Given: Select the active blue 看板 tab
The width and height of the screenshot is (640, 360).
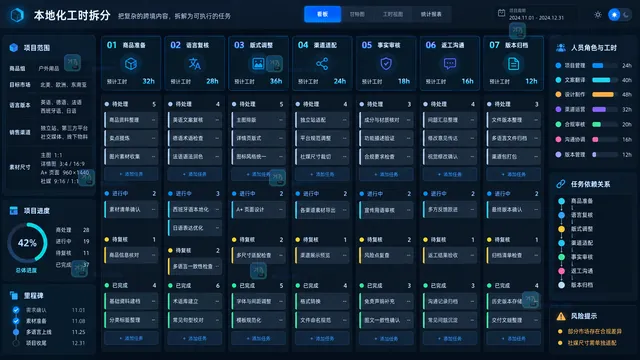Looking at the screenshot, I should (322, 14).
